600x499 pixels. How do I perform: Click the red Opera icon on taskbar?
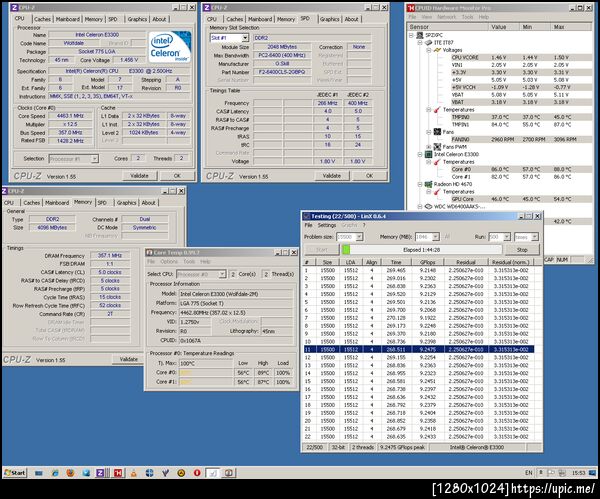pyautogui.click(x=197, y=473)
